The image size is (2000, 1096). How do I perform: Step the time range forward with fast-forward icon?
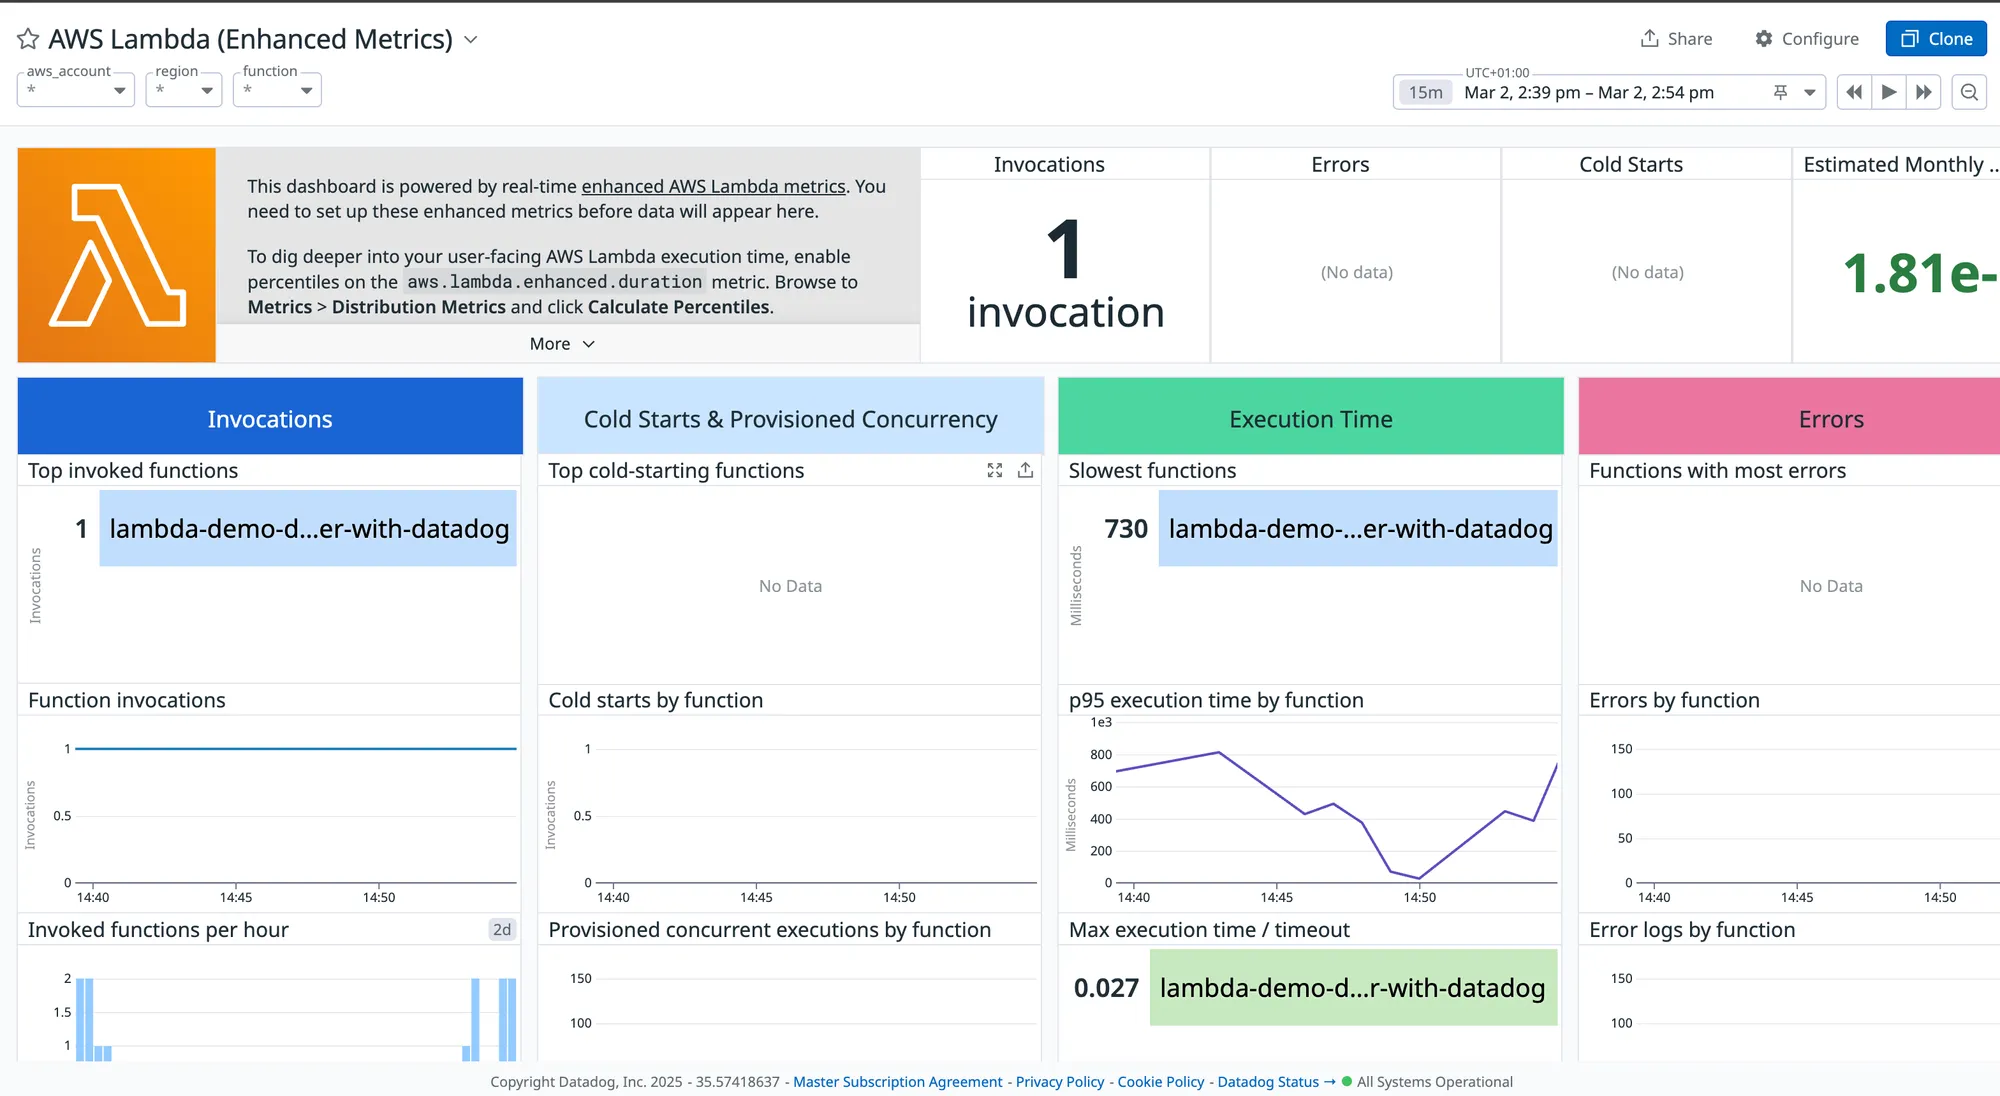(1923, 92)
